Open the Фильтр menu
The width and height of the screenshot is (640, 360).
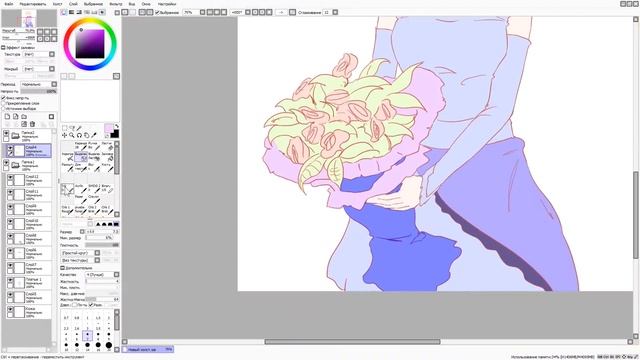coord(116,4)
